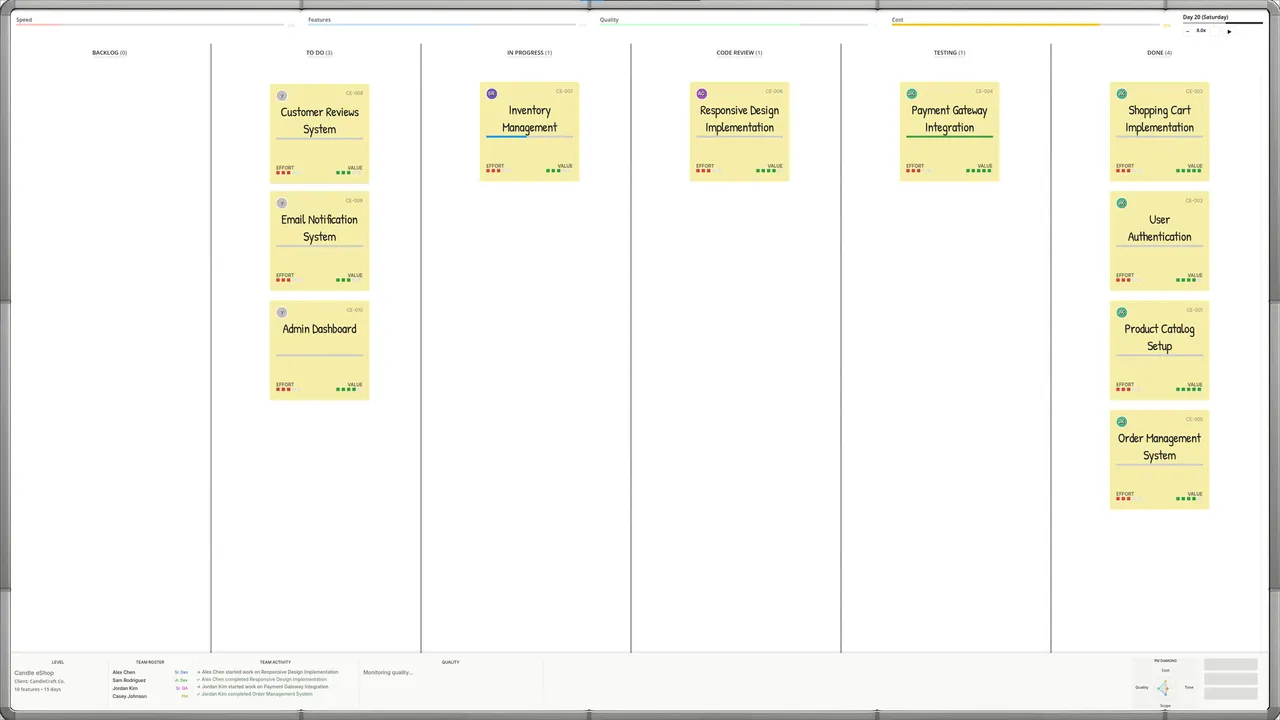Click assignee avatar on Shopping Cart card
Image resolution: width=1280 pixels, height=720 pixels.
click(1121, 94)
